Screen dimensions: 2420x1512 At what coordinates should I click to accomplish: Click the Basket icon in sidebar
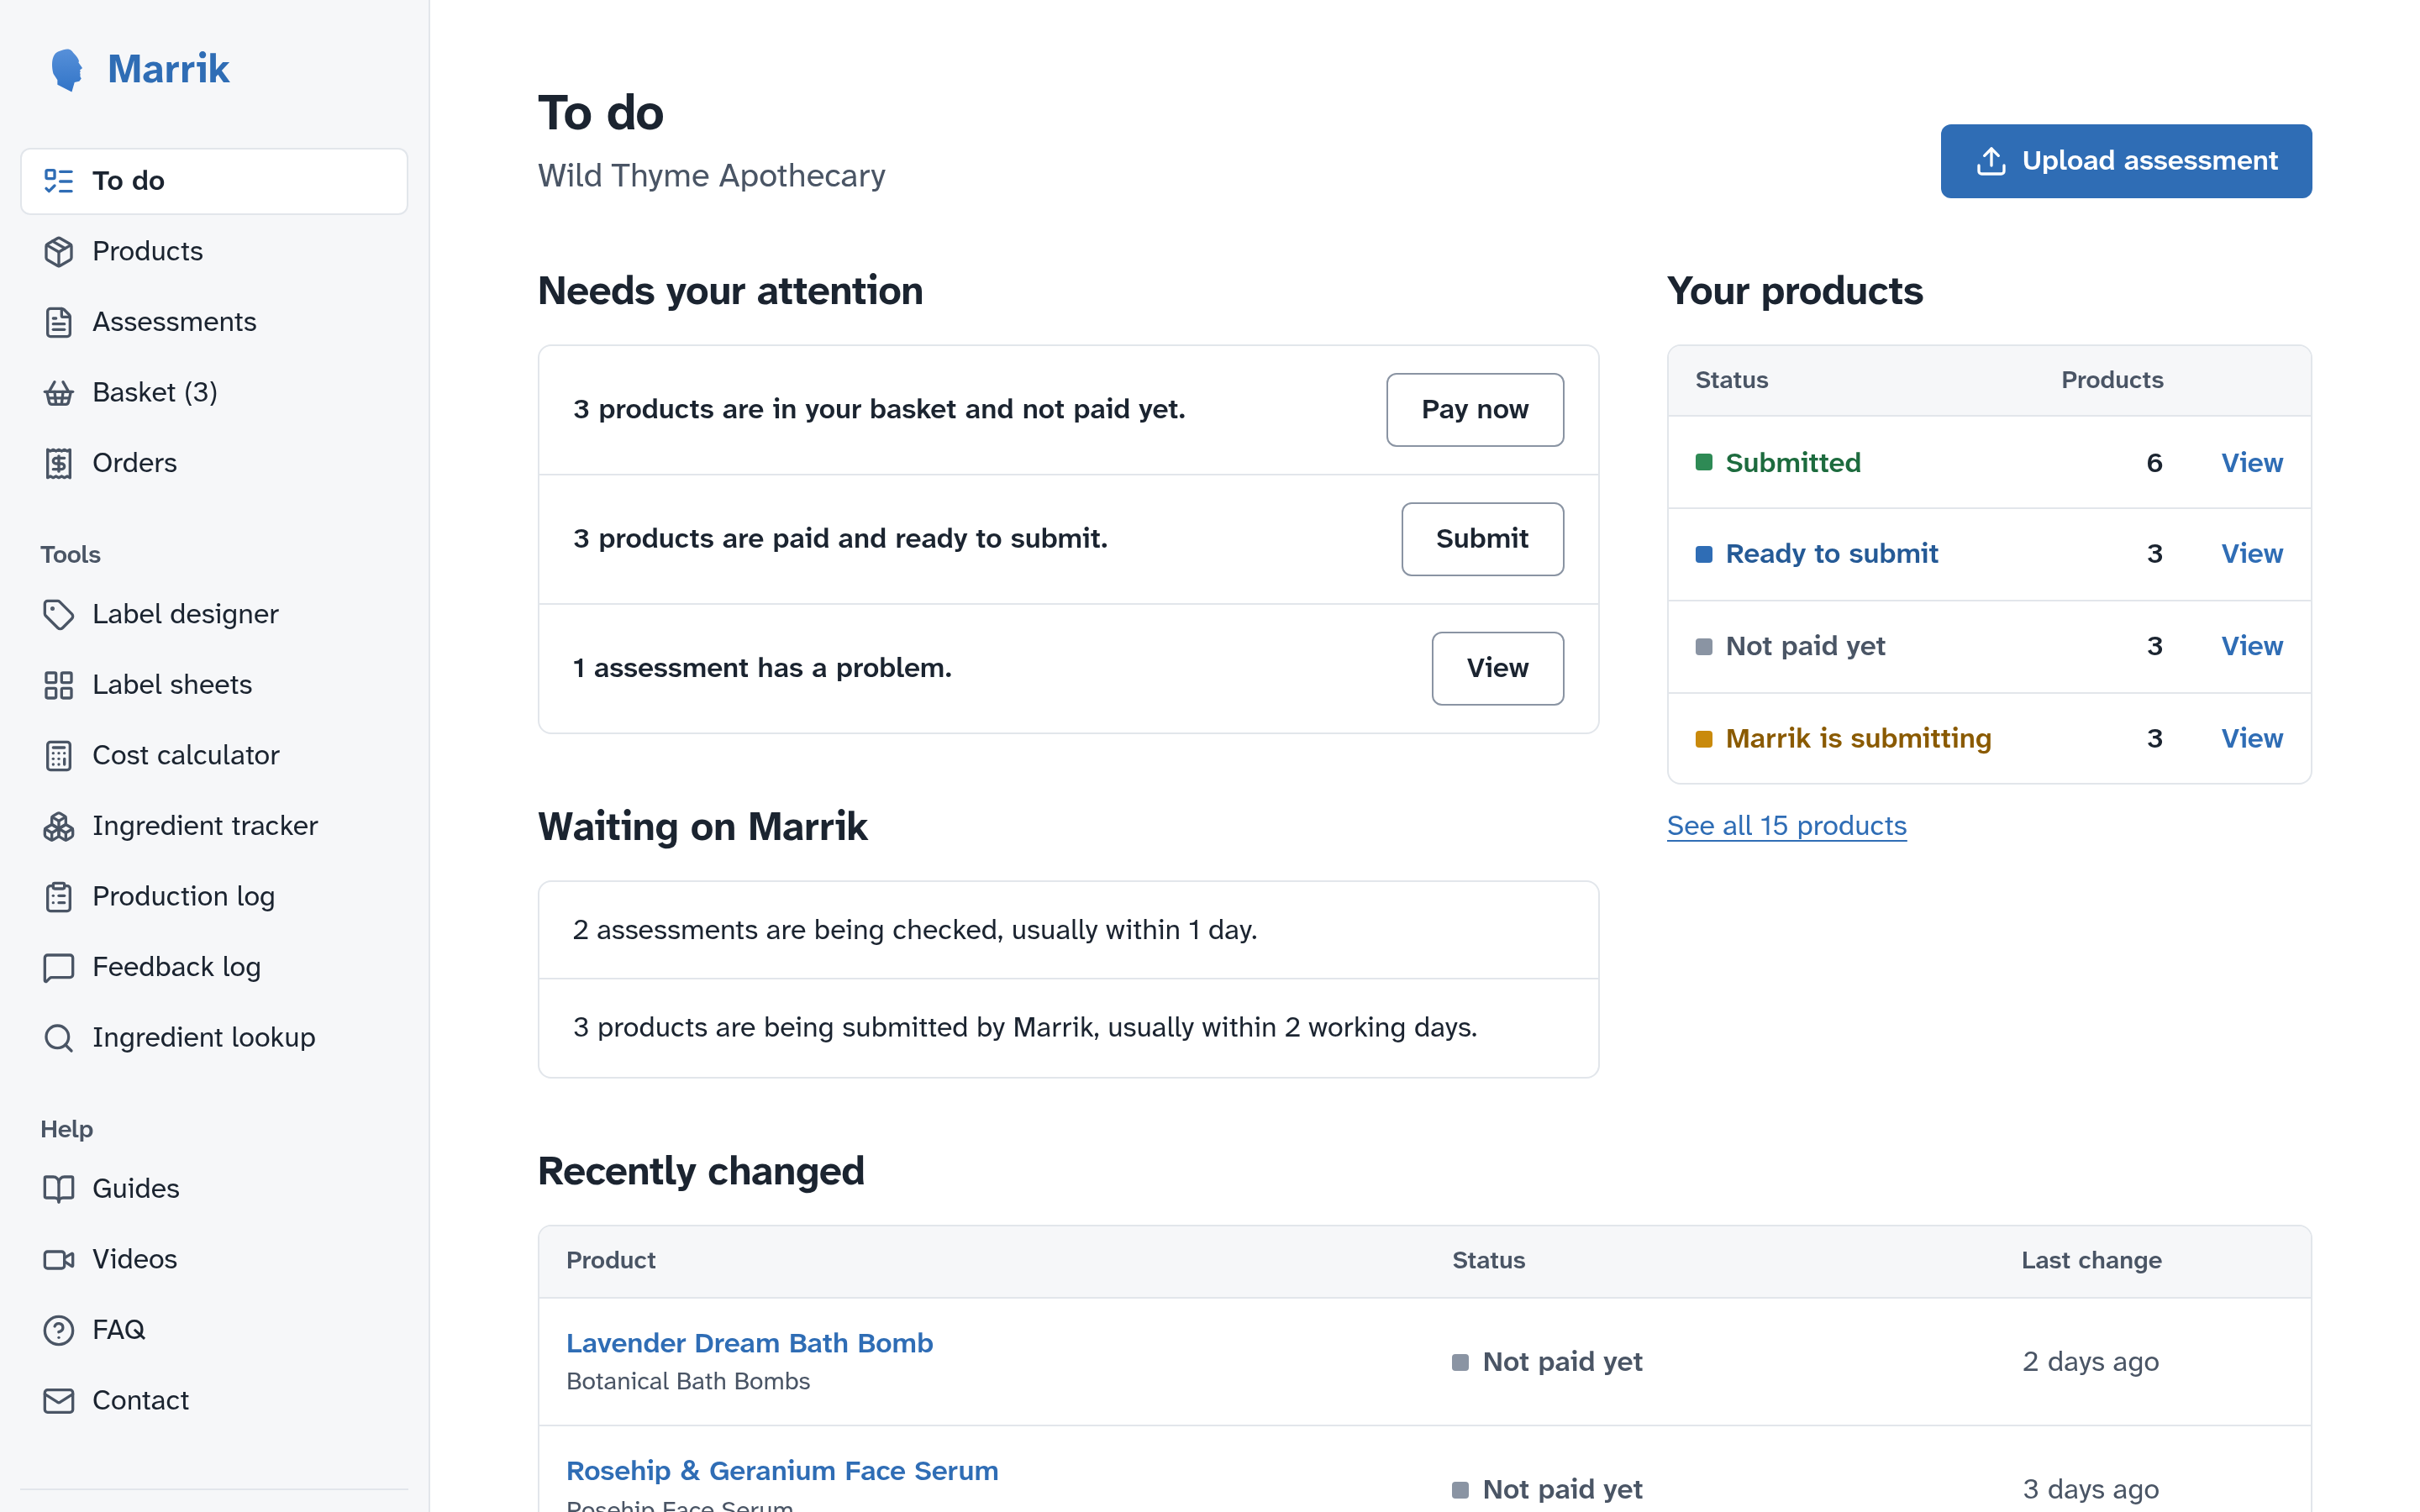58,393
